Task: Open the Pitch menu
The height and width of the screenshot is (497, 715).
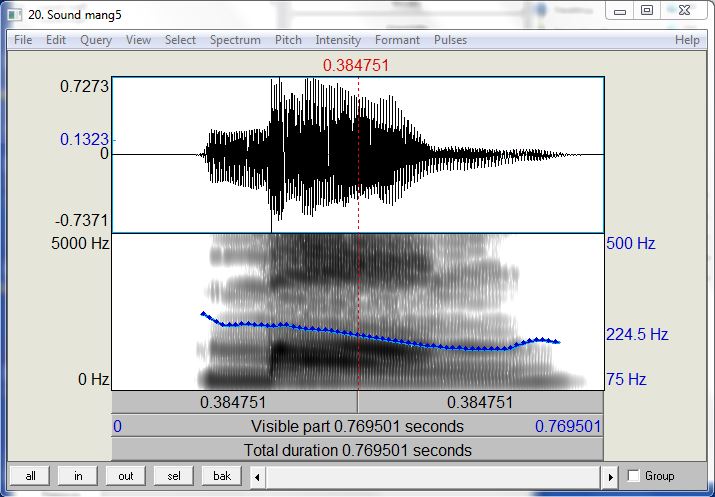Action: [x=288, y=40]
